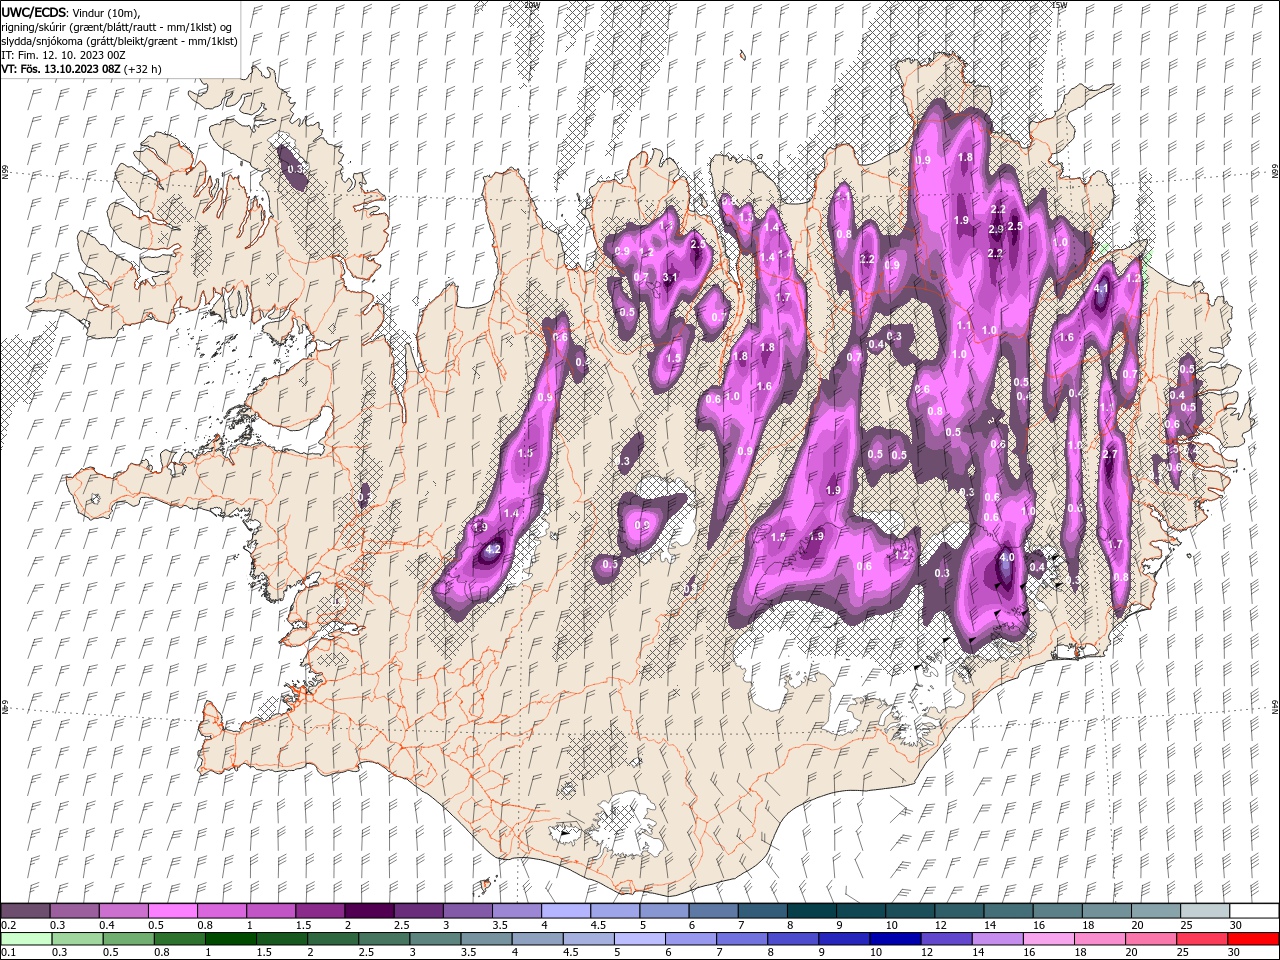Pick the dark green 1 rain legend swatch

pos(230,939)
